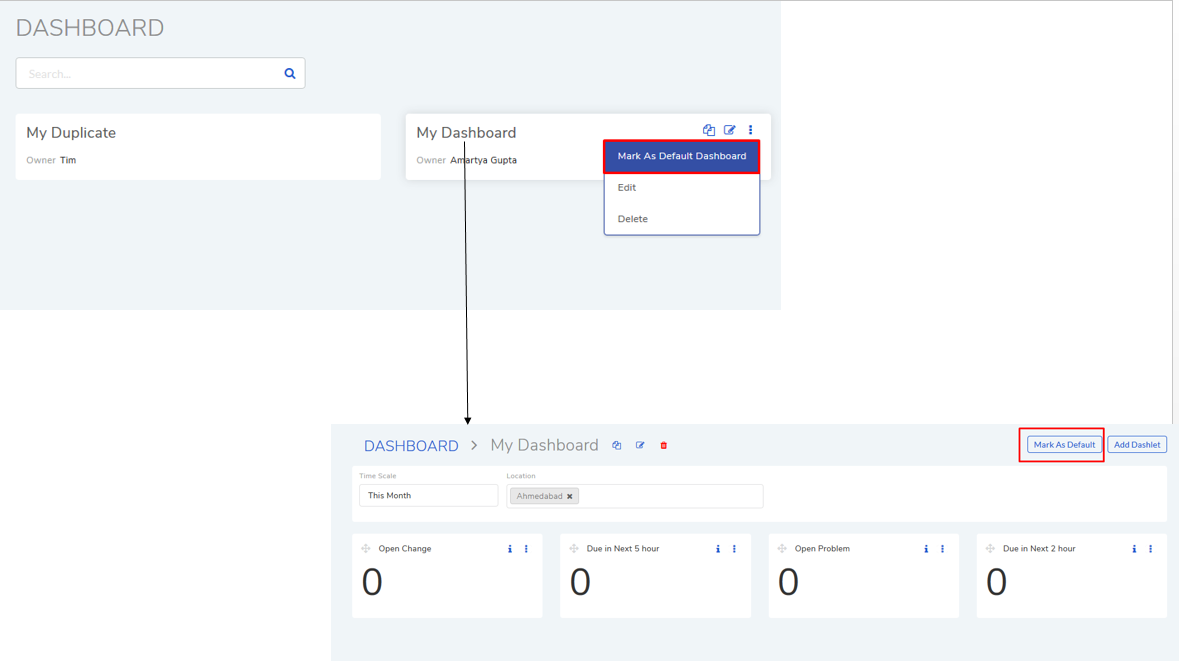The width and height of the screenshot is (1179, 661).
Task: Open options menu on Due in Next 5 hour dashlet
Action: (735, 549)
